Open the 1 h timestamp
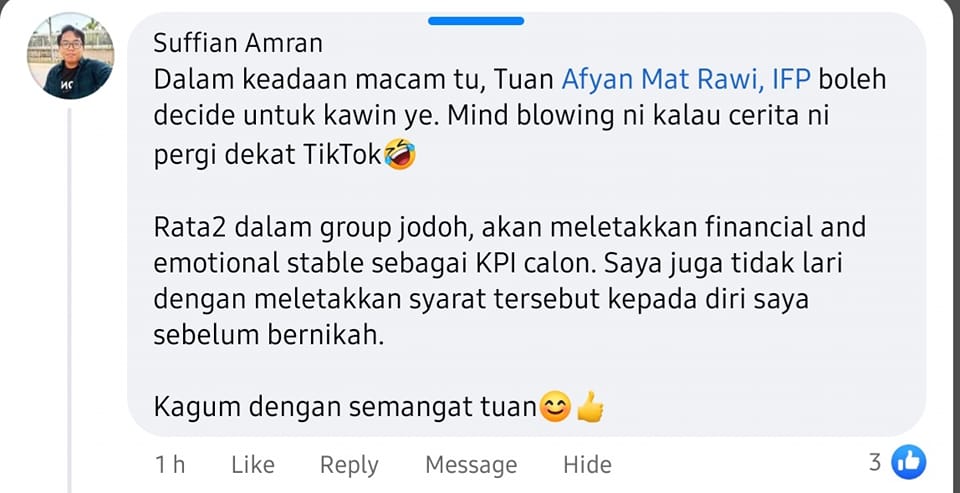Screen dimensions: 960x493 (170, 465)
